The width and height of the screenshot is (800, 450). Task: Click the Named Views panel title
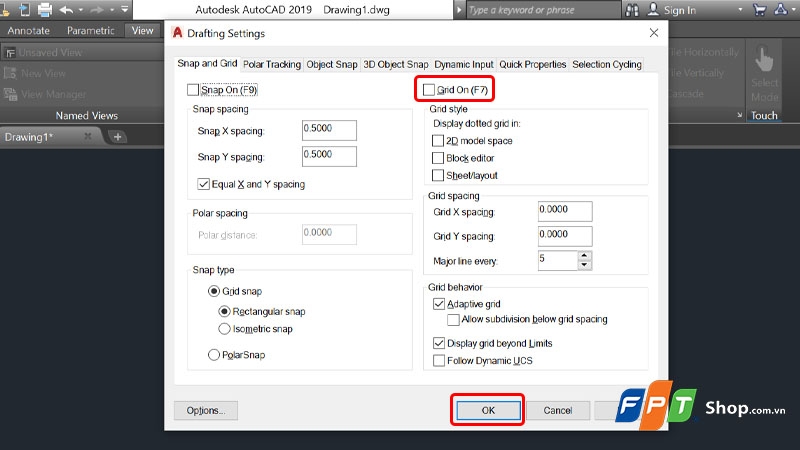coord(87,115)
